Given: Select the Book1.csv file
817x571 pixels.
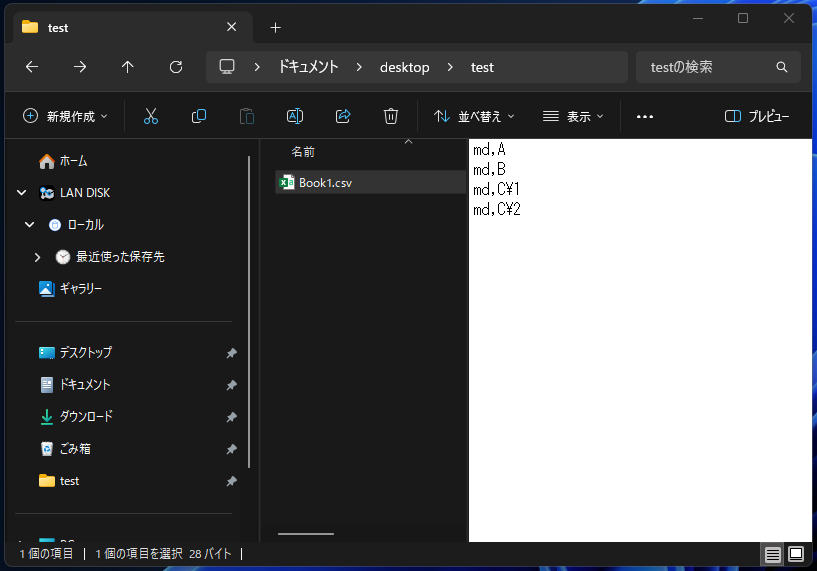Looking at the screenshot, I should (x=370, y=182).
